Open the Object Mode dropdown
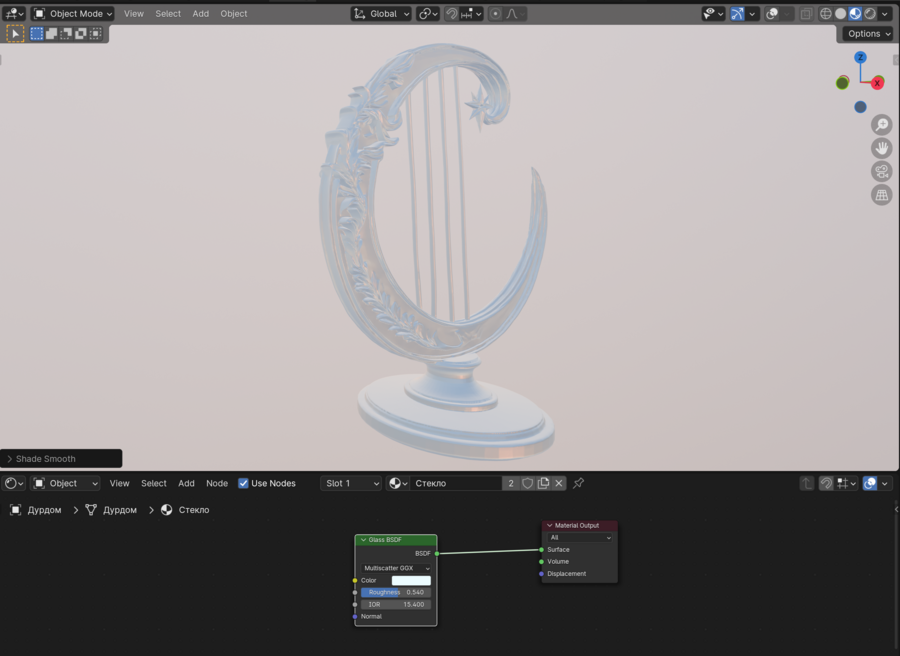900x656 pixels. 73,14
